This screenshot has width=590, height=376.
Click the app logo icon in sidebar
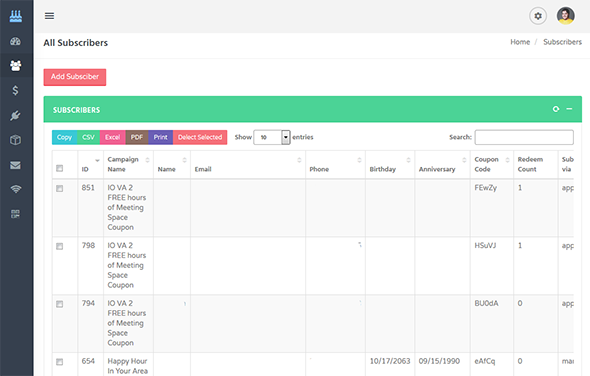pyautogui.click(x=15, y=16)
